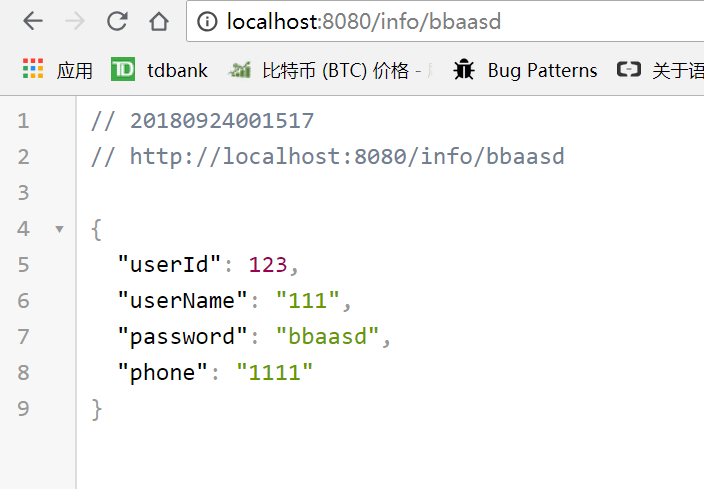The image size is (704, 489).
Task: Click the BTC price chart favicon
Action: 239,70
